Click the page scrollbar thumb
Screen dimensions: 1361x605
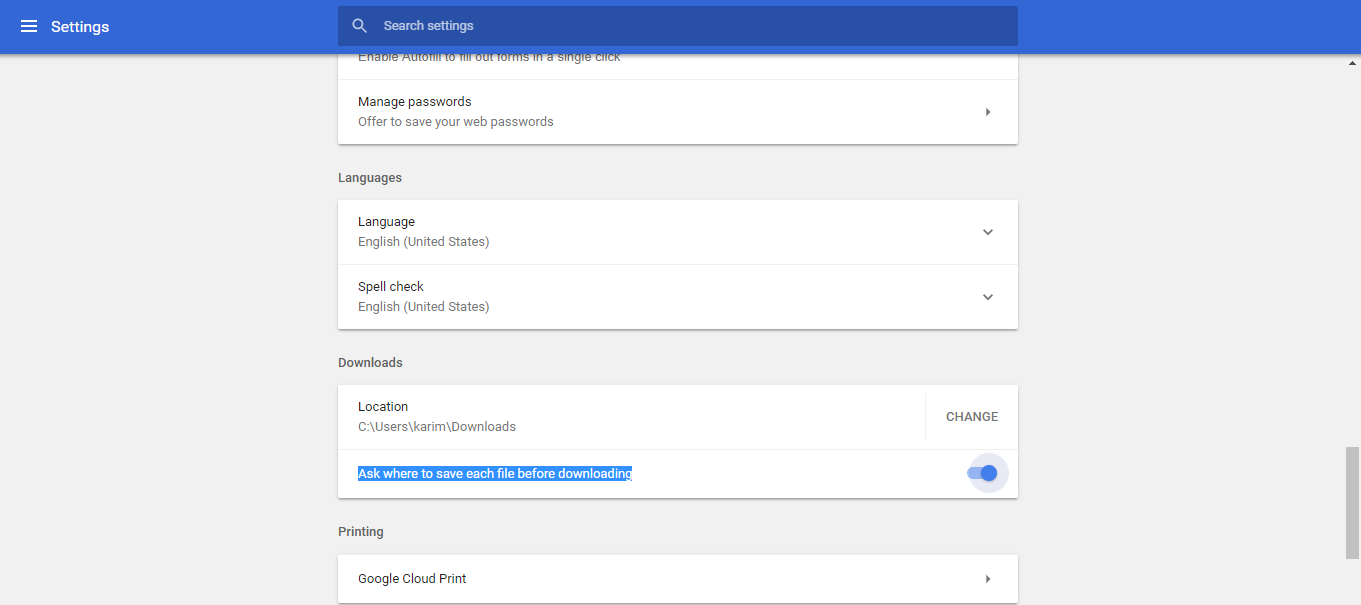click(1353, 503)
